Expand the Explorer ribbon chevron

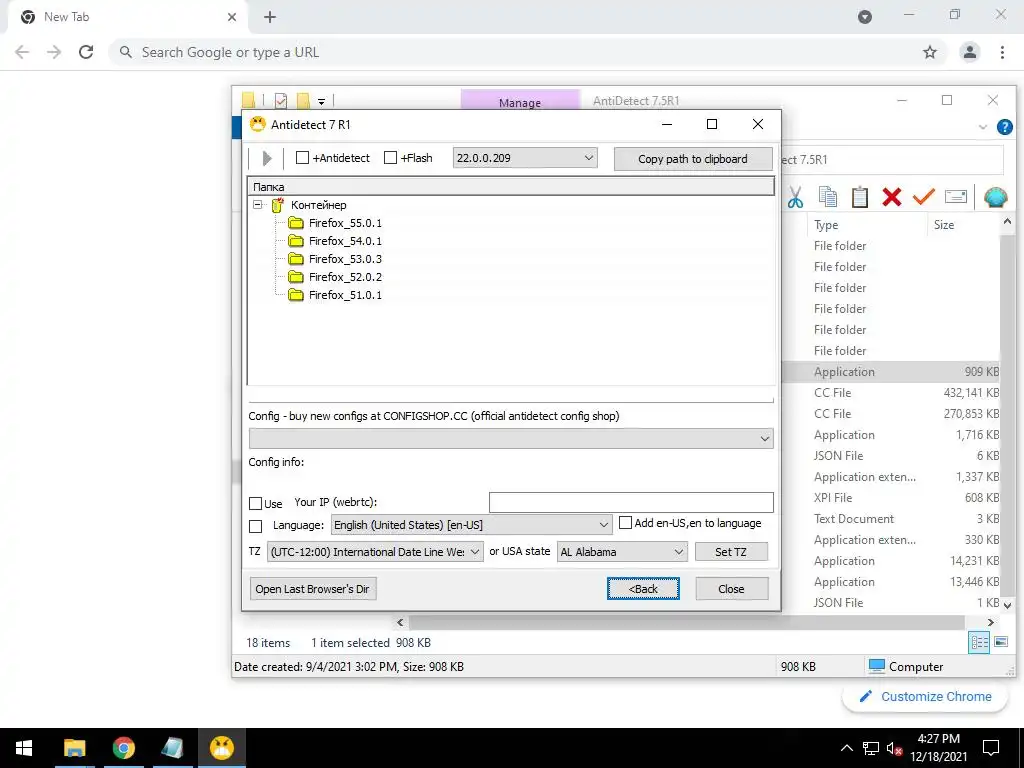coord(983,127)
